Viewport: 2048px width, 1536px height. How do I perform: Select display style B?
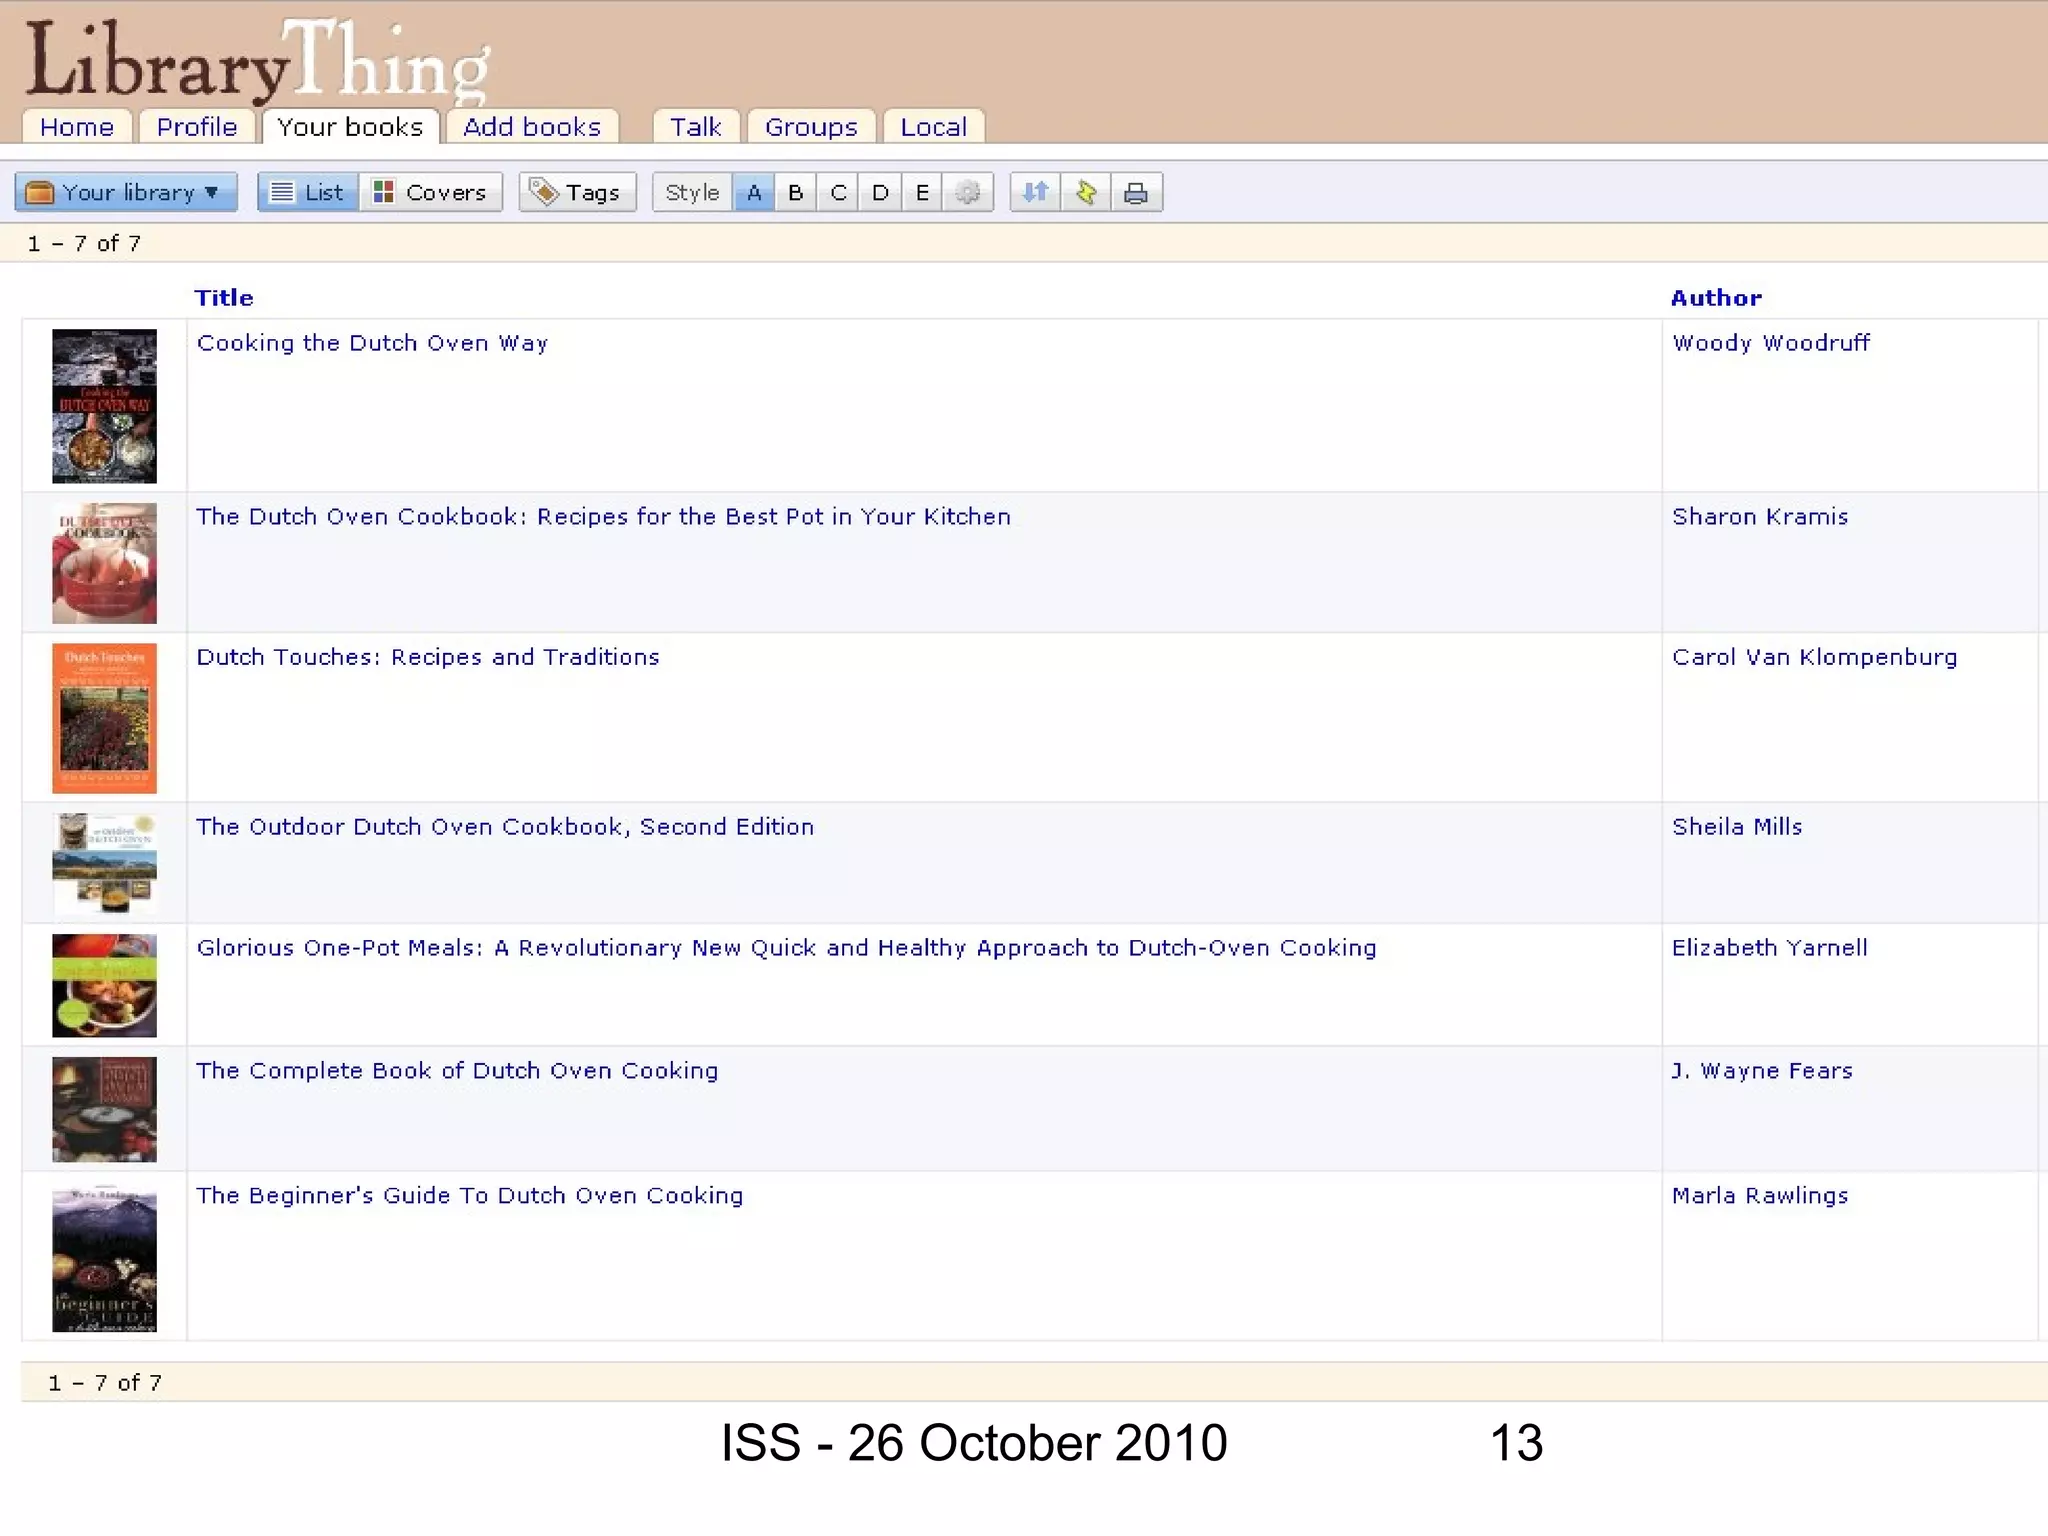795,192
